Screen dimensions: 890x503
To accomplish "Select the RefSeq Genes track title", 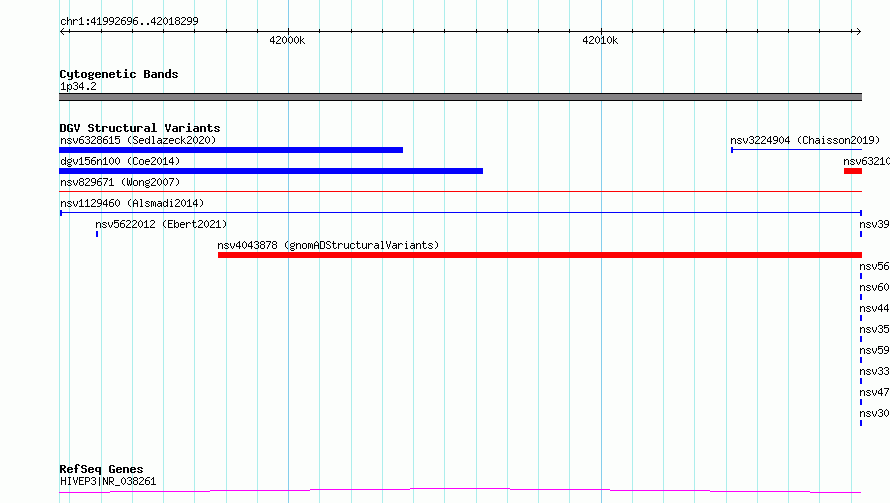I will point(101,469).
